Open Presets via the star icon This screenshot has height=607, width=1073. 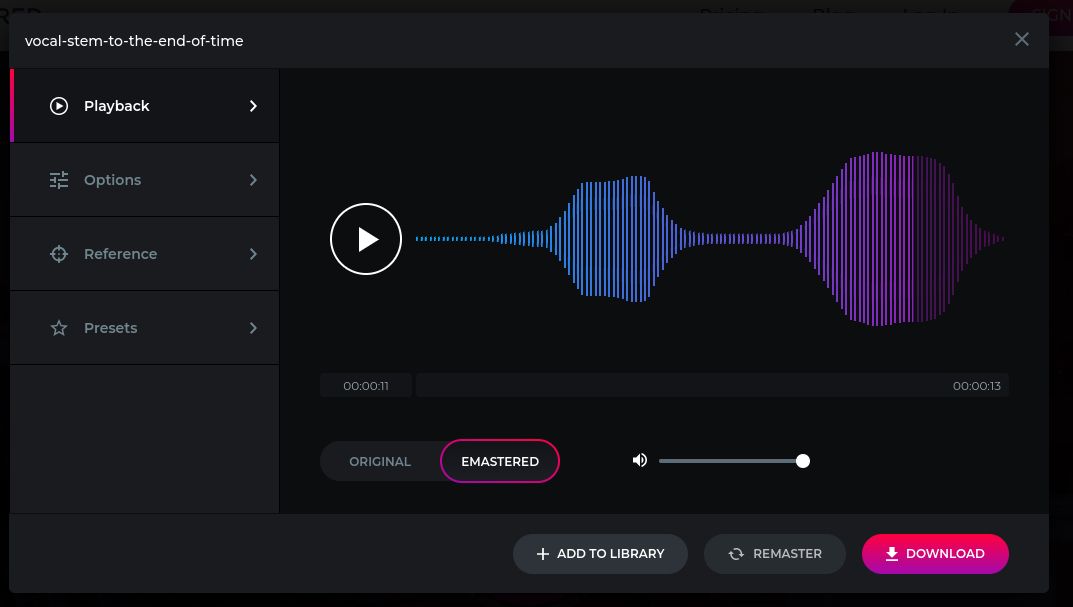point(59,327)
